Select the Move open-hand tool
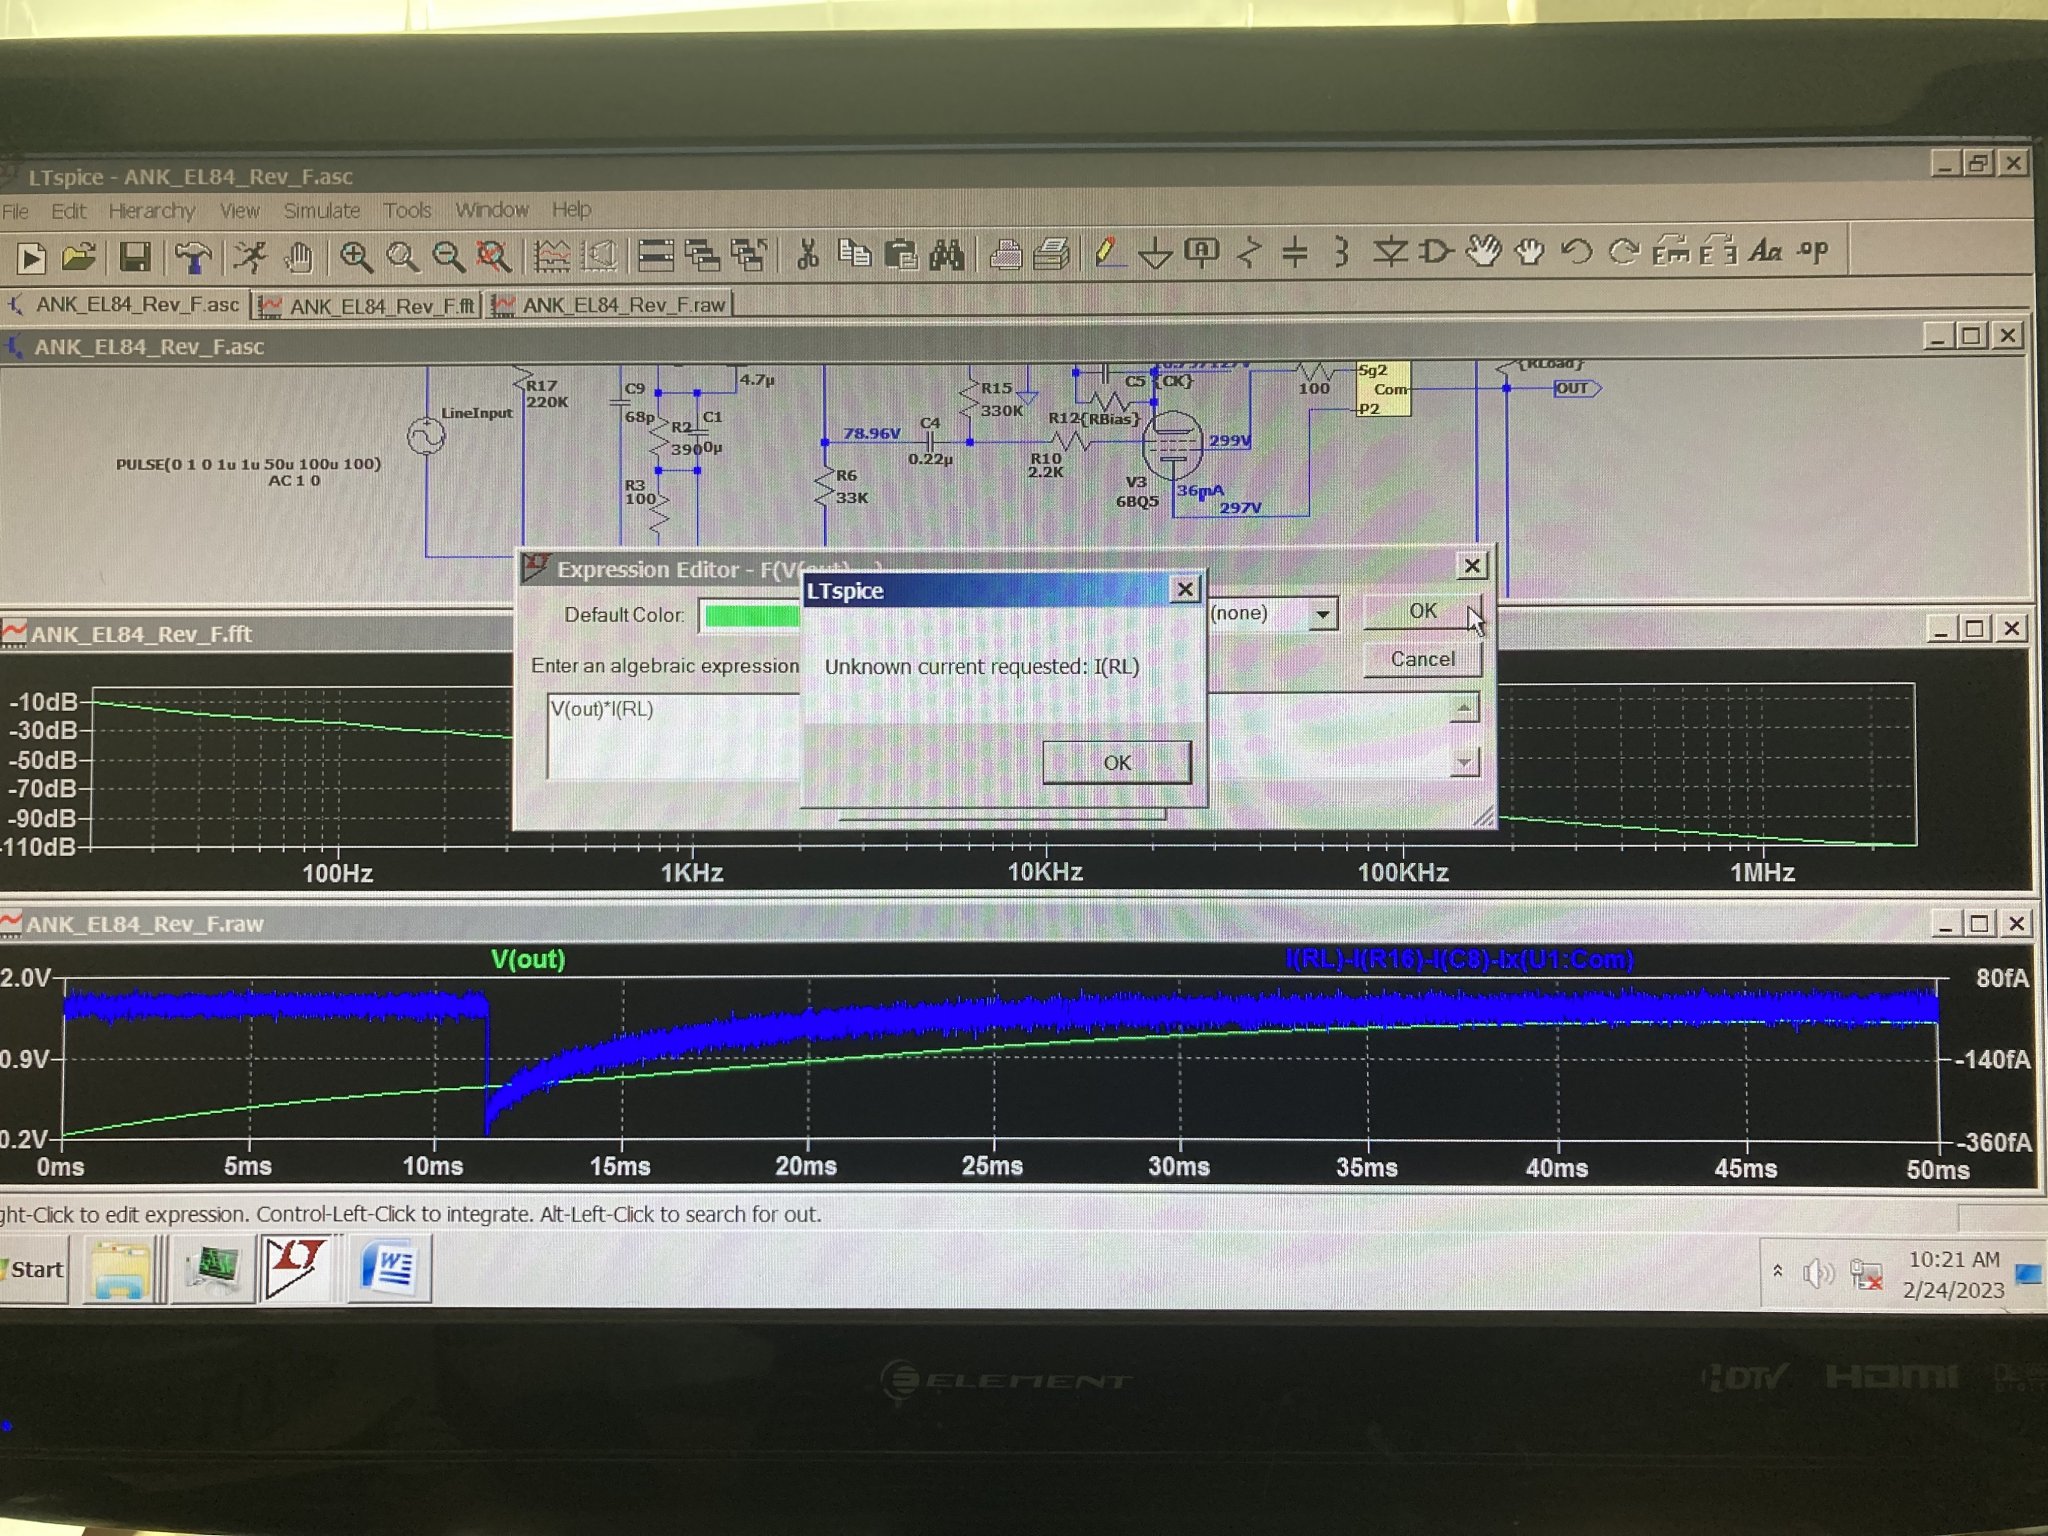The image size is (2048, 1536). click(1483, 251)
